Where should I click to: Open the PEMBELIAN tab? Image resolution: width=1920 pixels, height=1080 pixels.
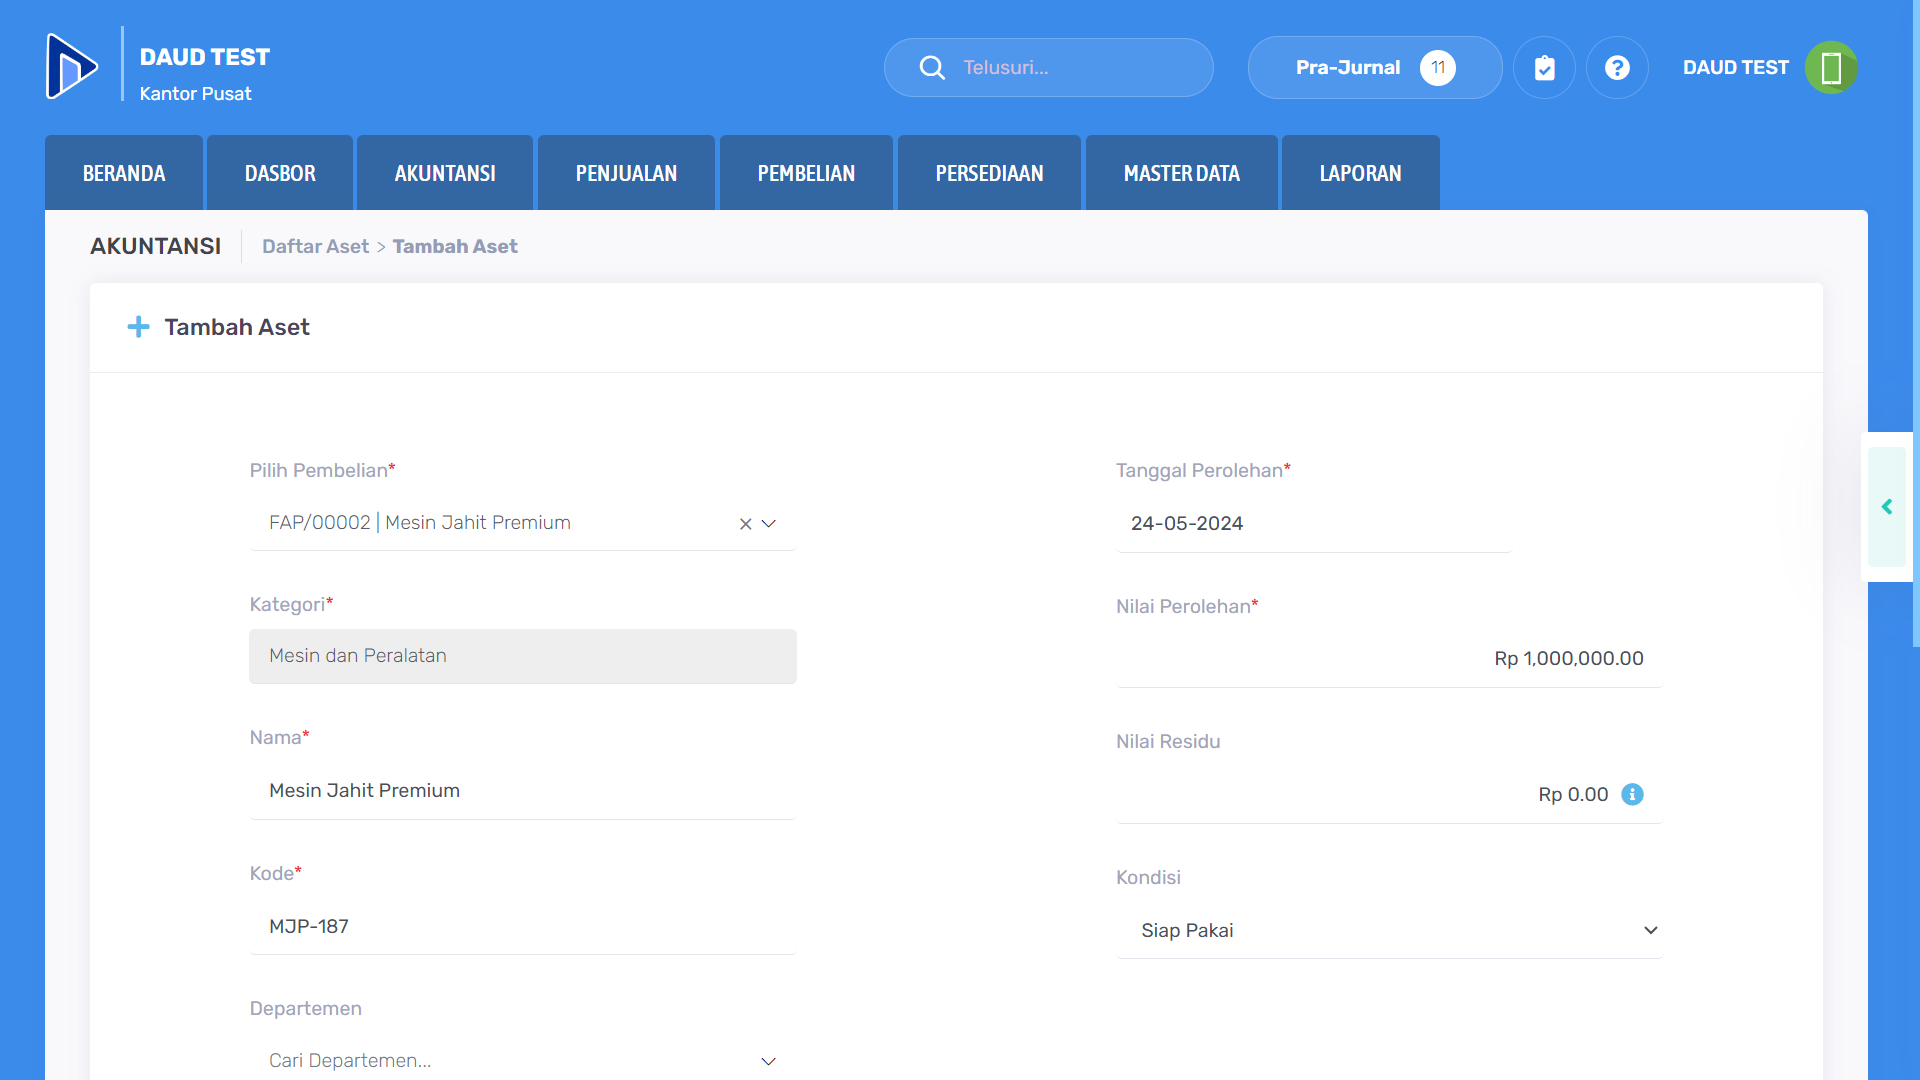click(806, 173)
